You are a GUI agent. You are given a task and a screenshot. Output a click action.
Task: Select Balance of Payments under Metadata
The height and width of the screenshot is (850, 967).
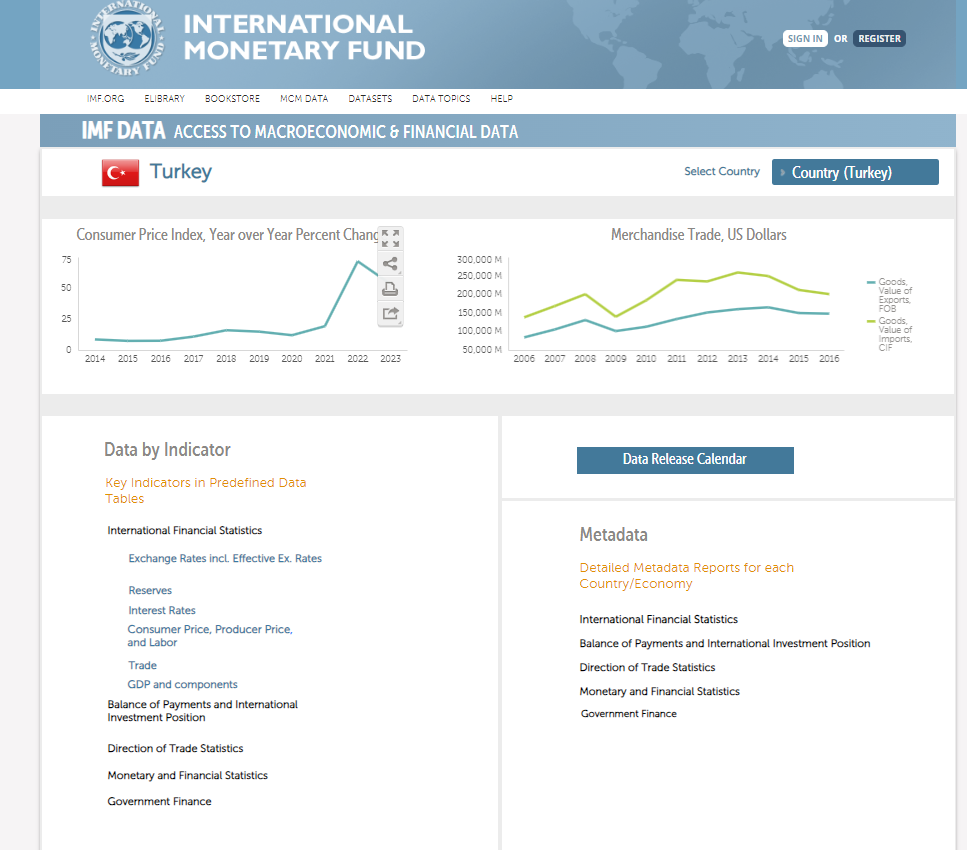coord(725,643)
